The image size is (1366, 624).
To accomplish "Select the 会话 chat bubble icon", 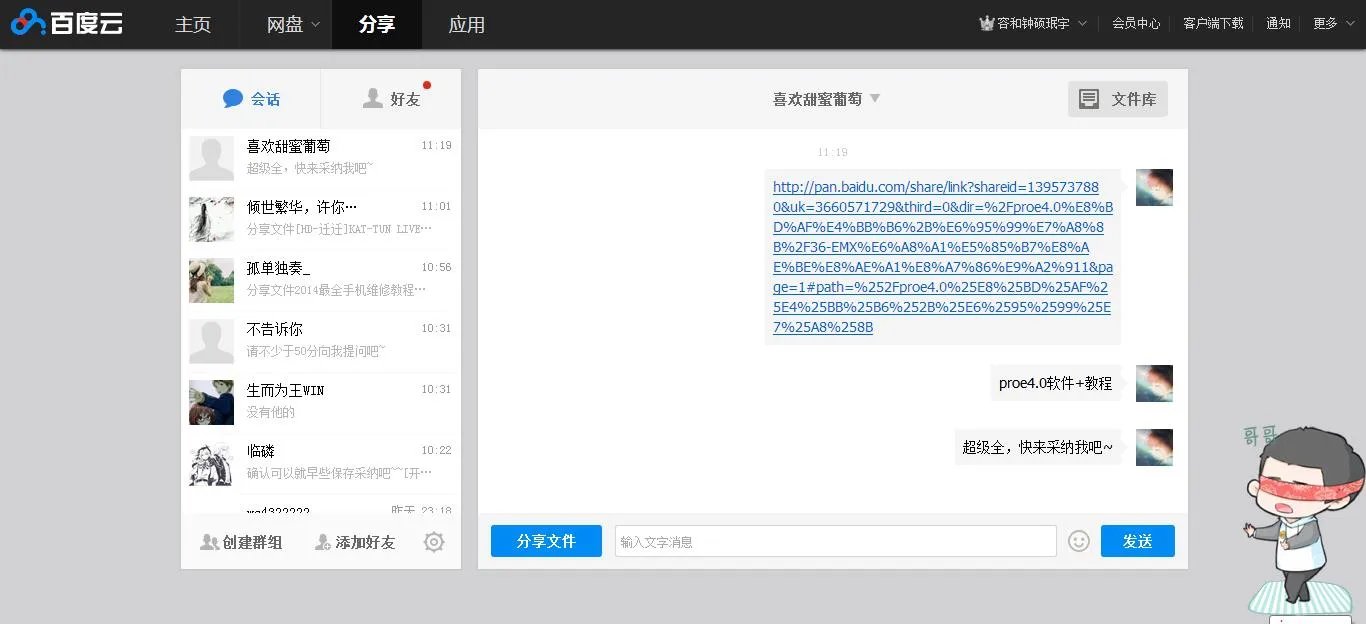I will point(232,97).
